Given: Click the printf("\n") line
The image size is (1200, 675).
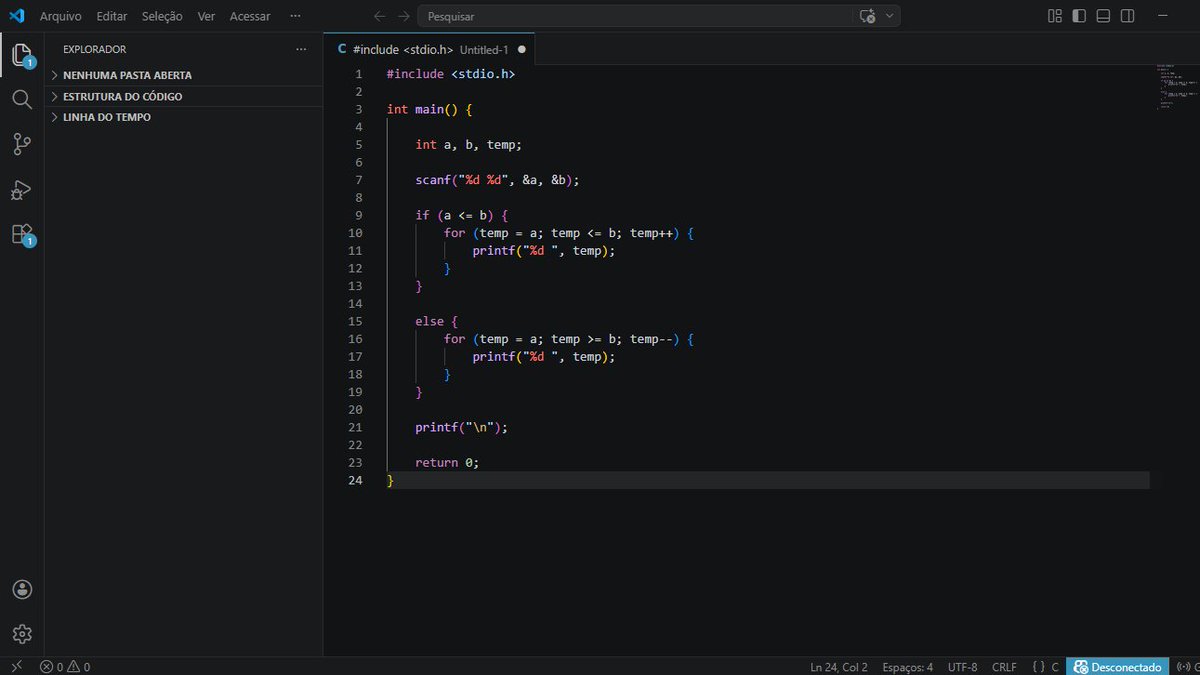Looking at the screenshot, I should click(x=462, y=427).
